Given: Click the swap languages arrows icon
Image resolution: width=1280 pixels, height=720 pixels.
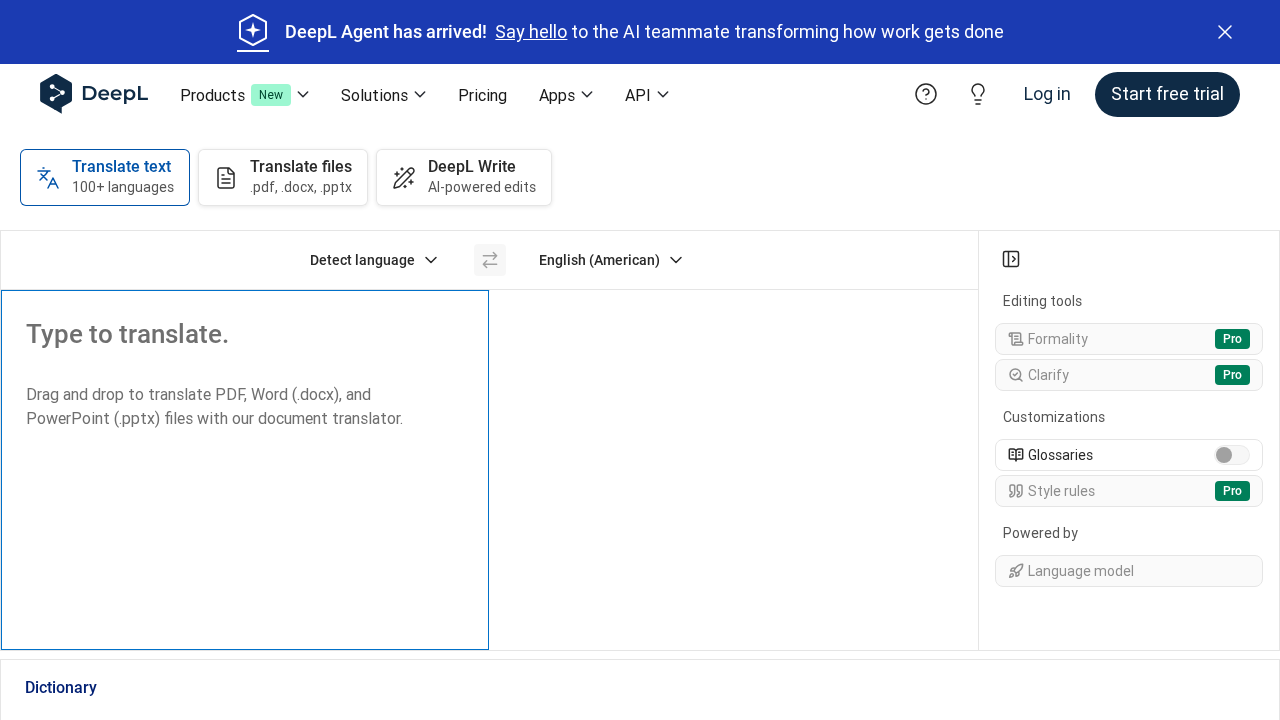Looking at the screenshot, I should point(489,260).
